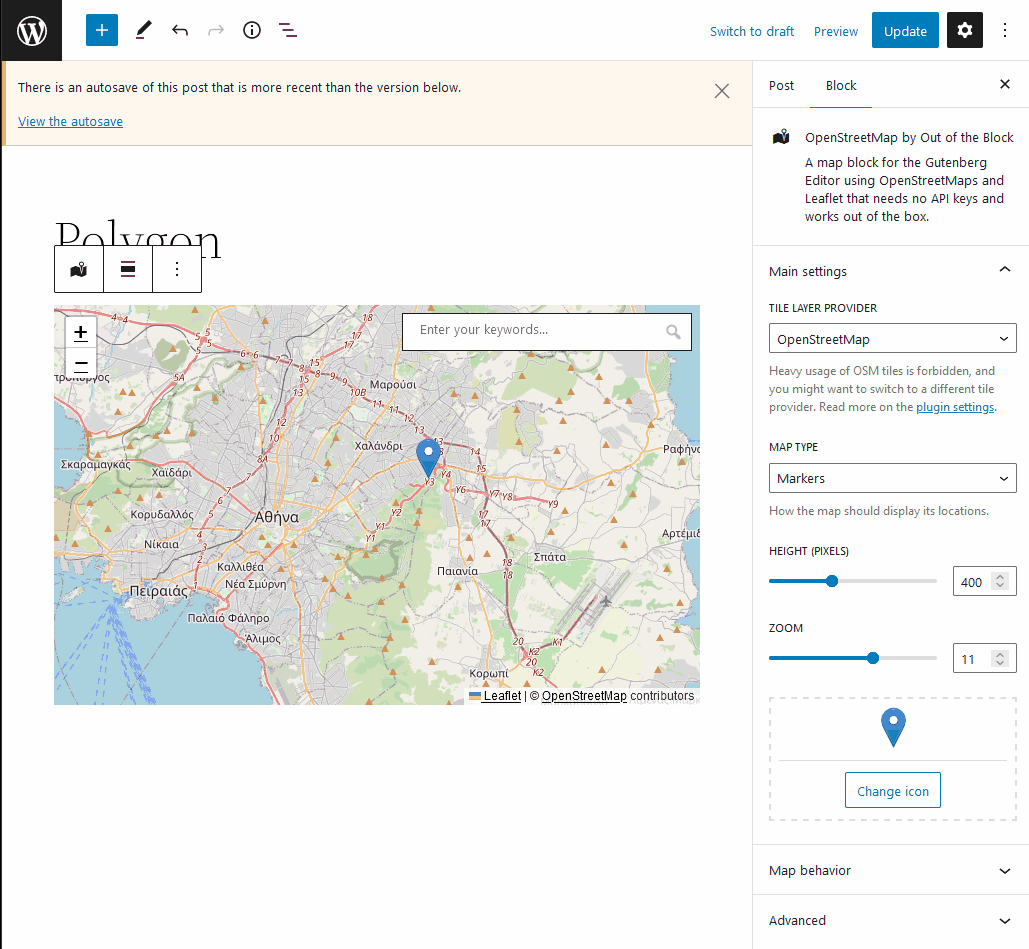Viewport: 1029px width, 949px height.
Task: Open the Tile Layer Provider dropdown
Action: pyautogui.click(x=892, y=339)
